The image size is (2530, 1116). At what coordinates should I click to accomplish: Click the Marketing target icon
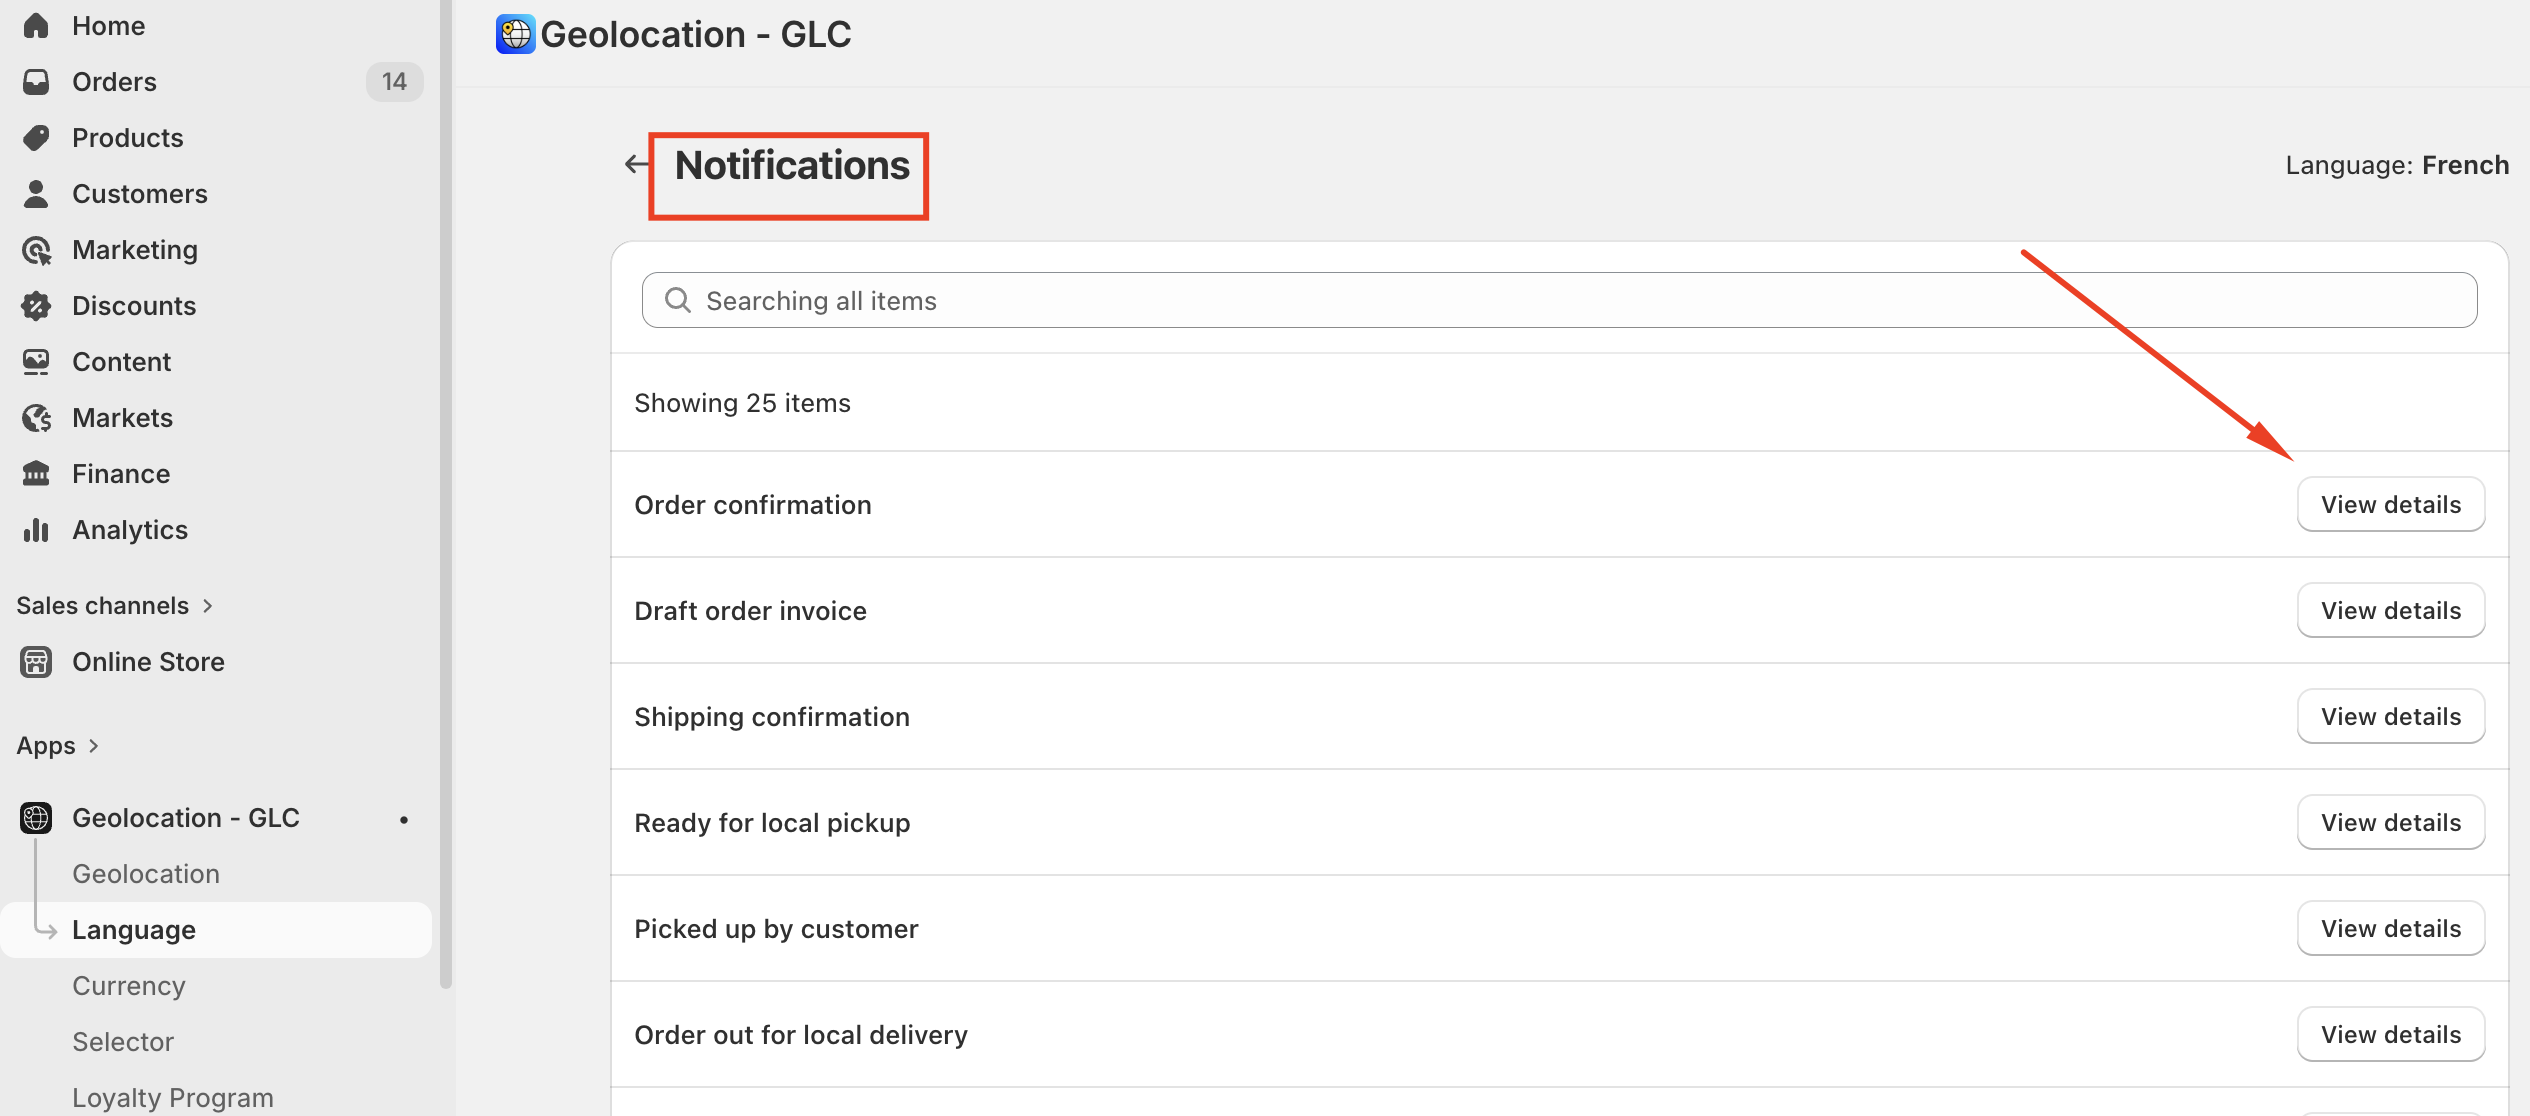pyautogui.click(x=36, y=250)
